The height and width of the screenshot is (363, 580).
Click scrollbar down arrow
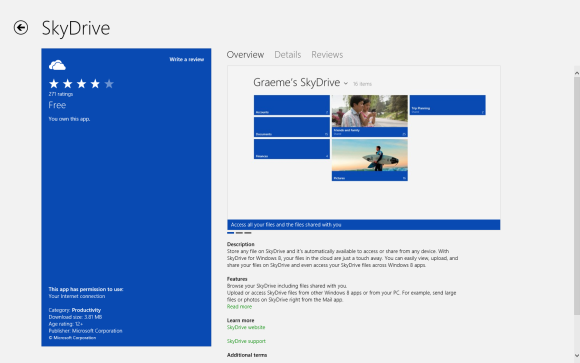click(x=577, y=356)
